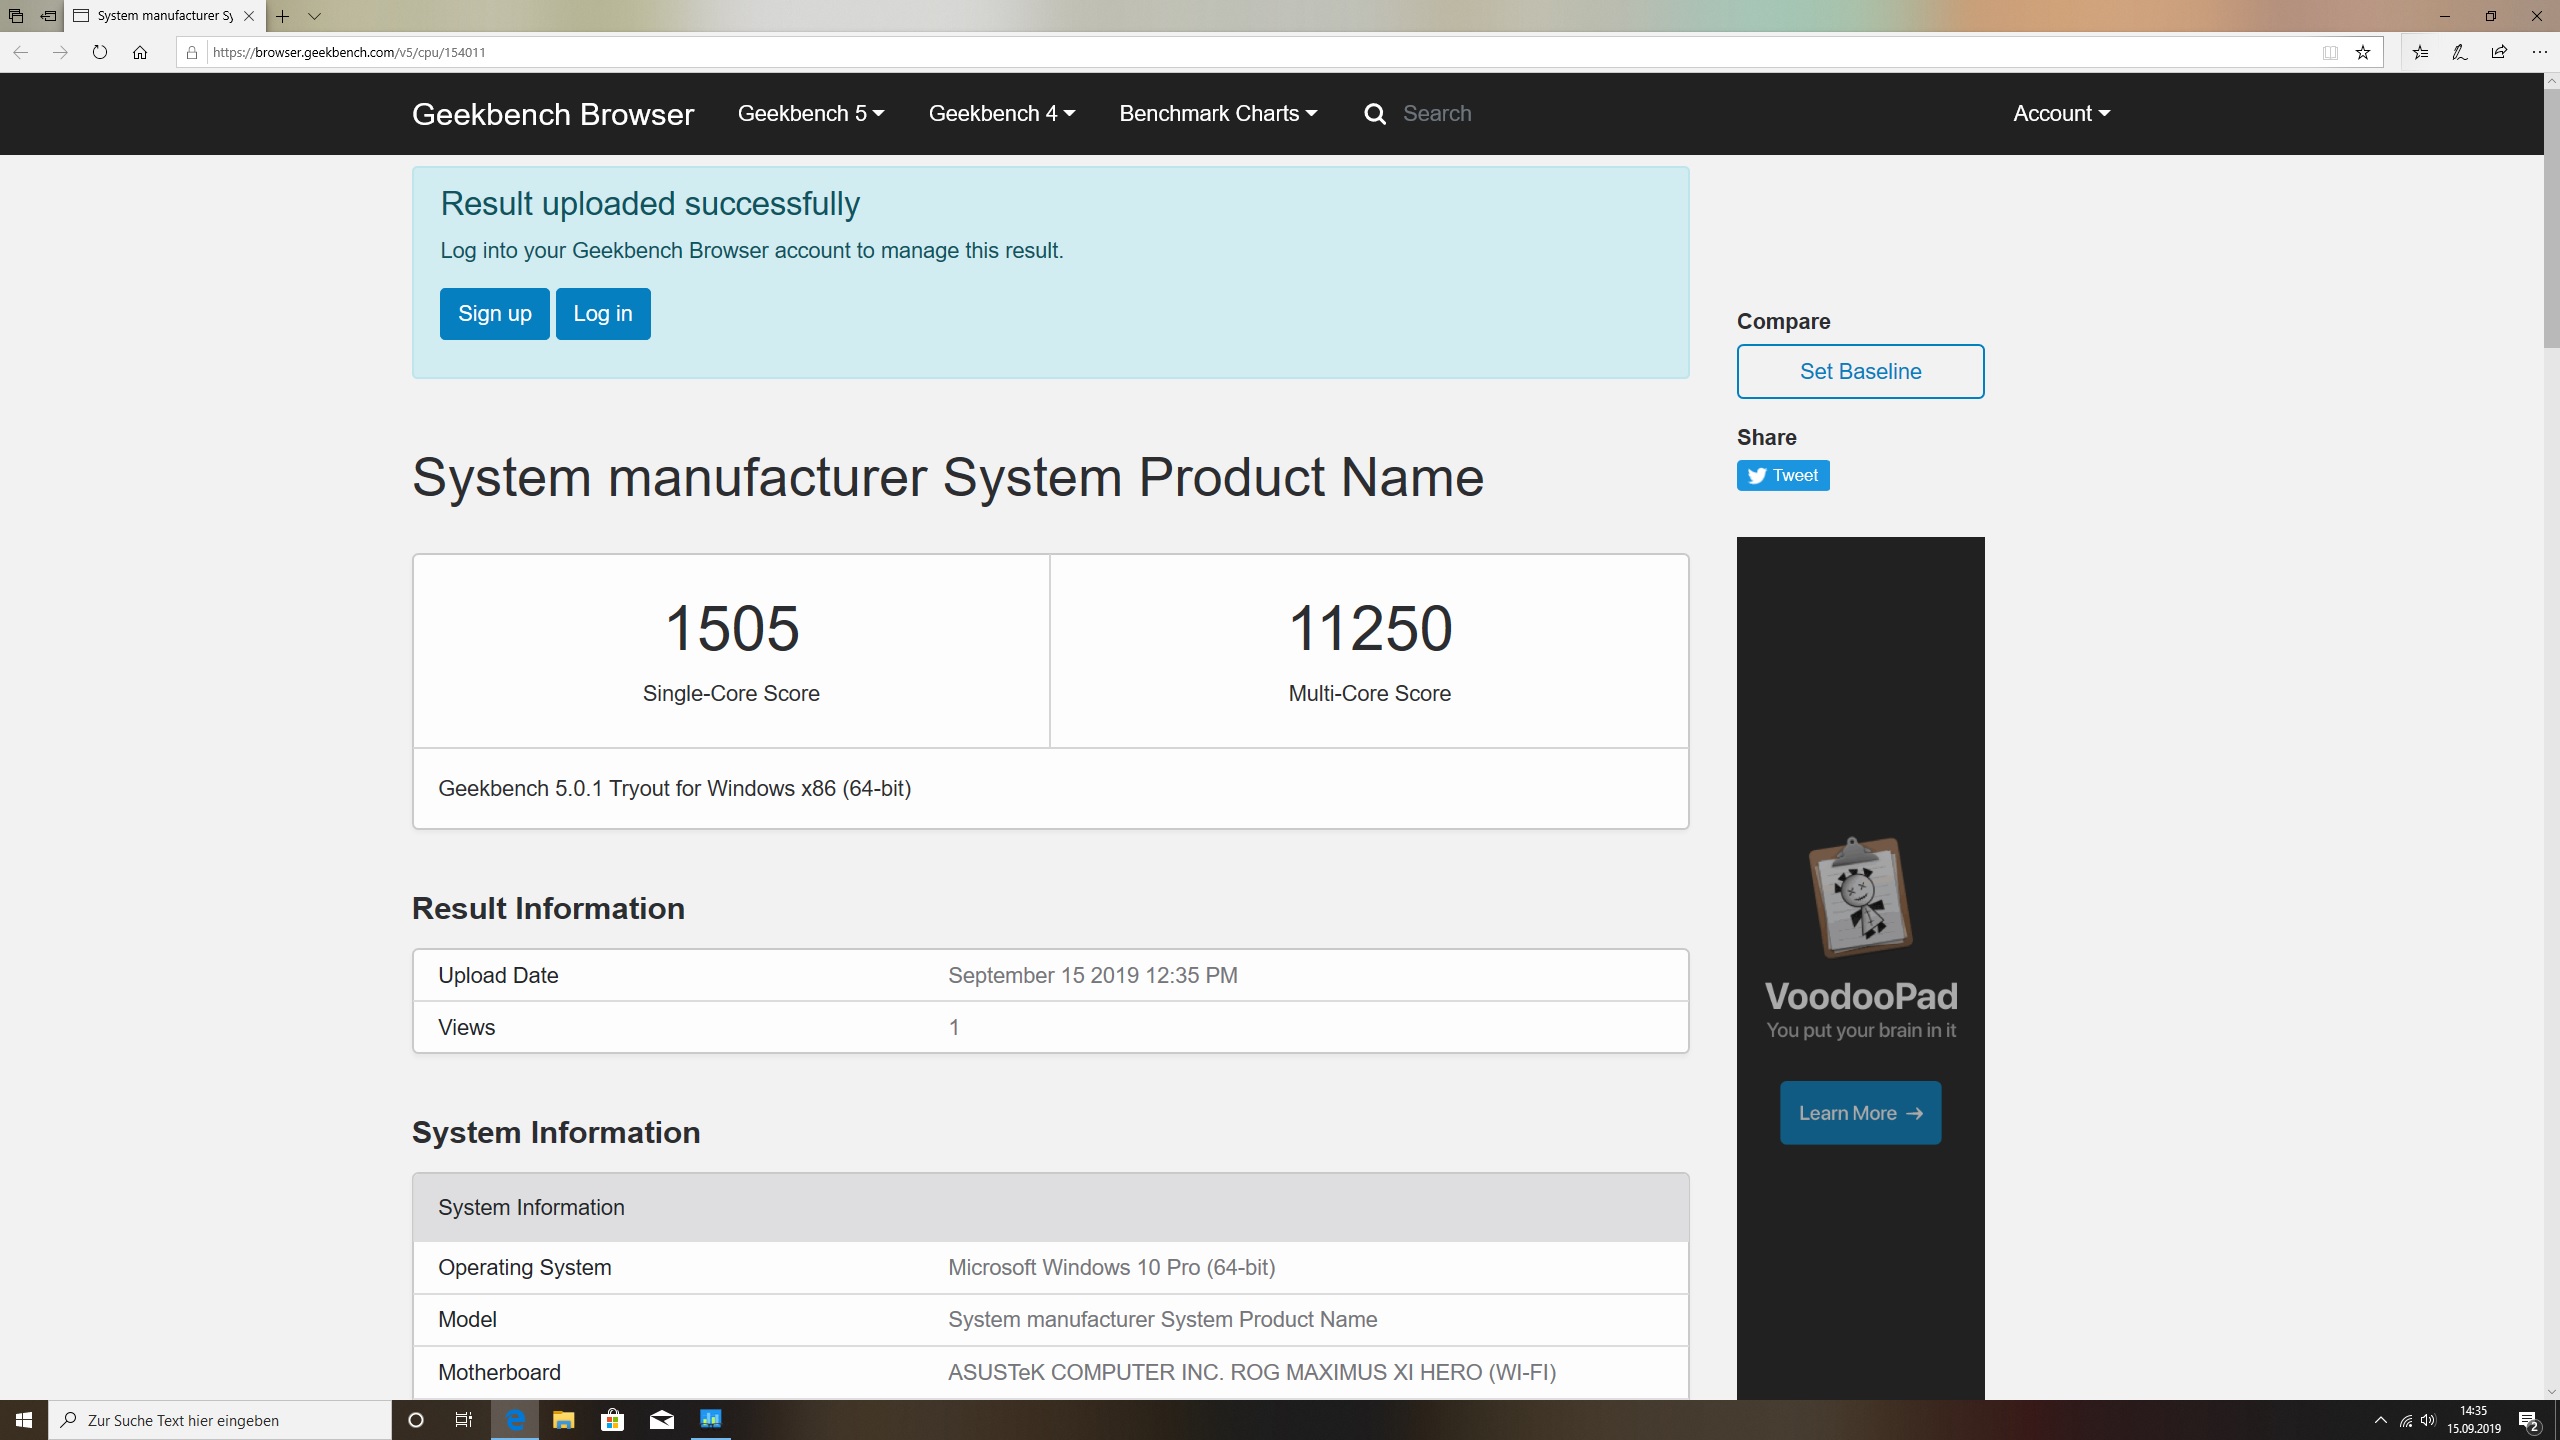2560x1440 pixels.
Task: Open the favorites hub icon
Action: (2420, 52)
